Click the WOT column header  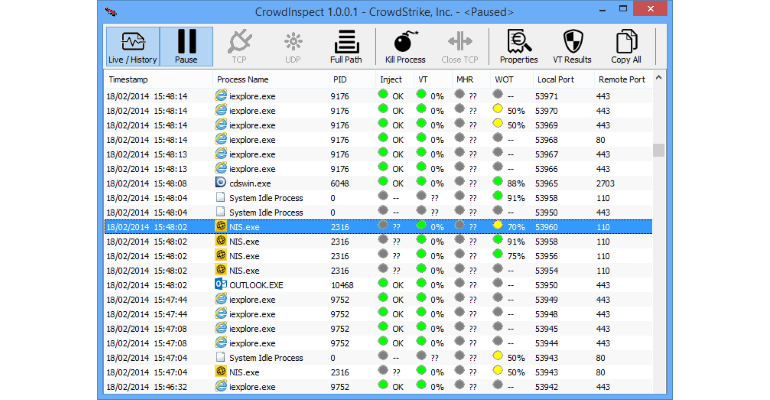coord(505,79)
